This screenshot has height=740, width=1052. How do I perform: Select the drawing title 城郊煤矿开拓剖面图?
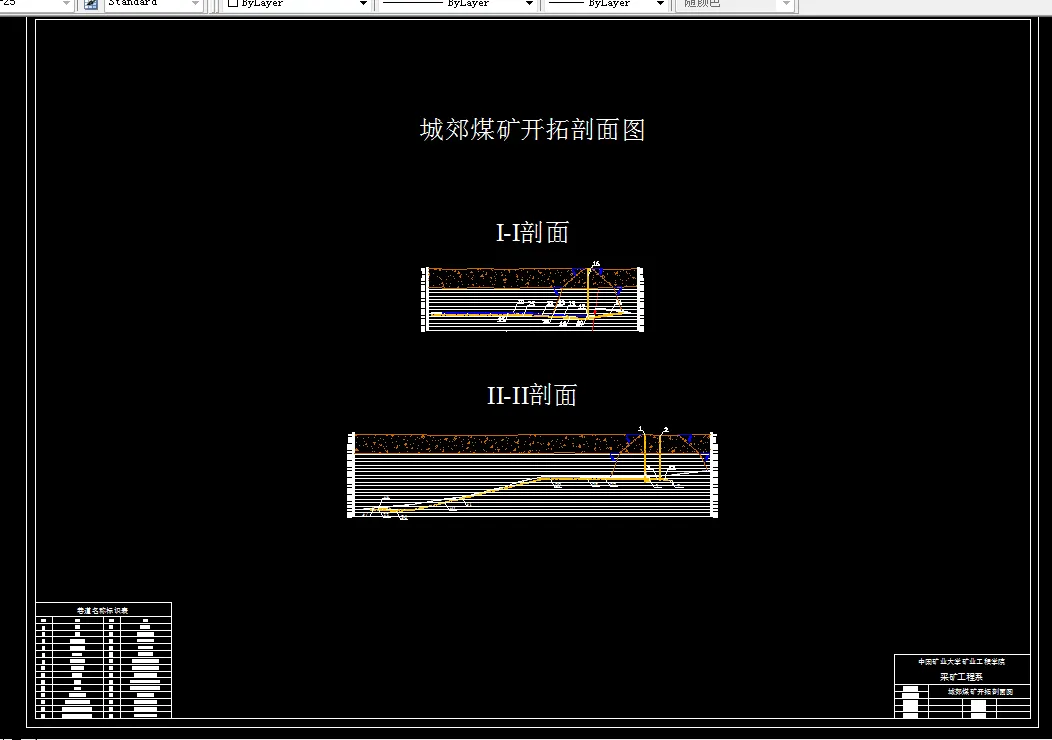(532, 129)
